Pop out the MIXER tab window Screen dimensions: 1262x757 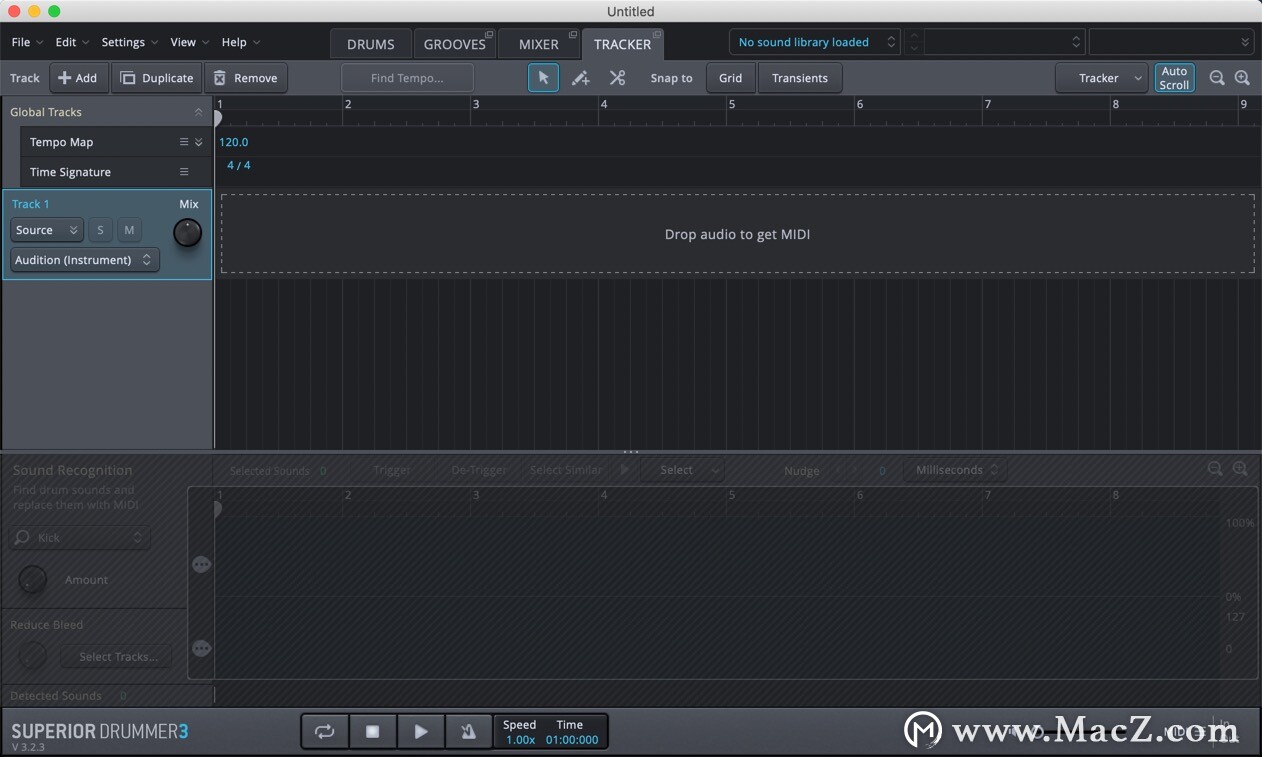pos(573,35)
